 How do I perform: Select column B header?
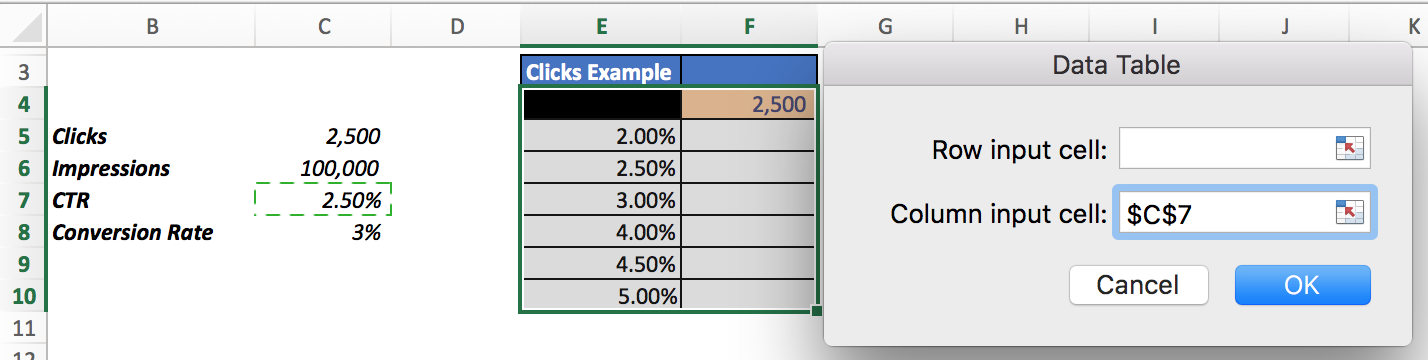click(151, 28)
